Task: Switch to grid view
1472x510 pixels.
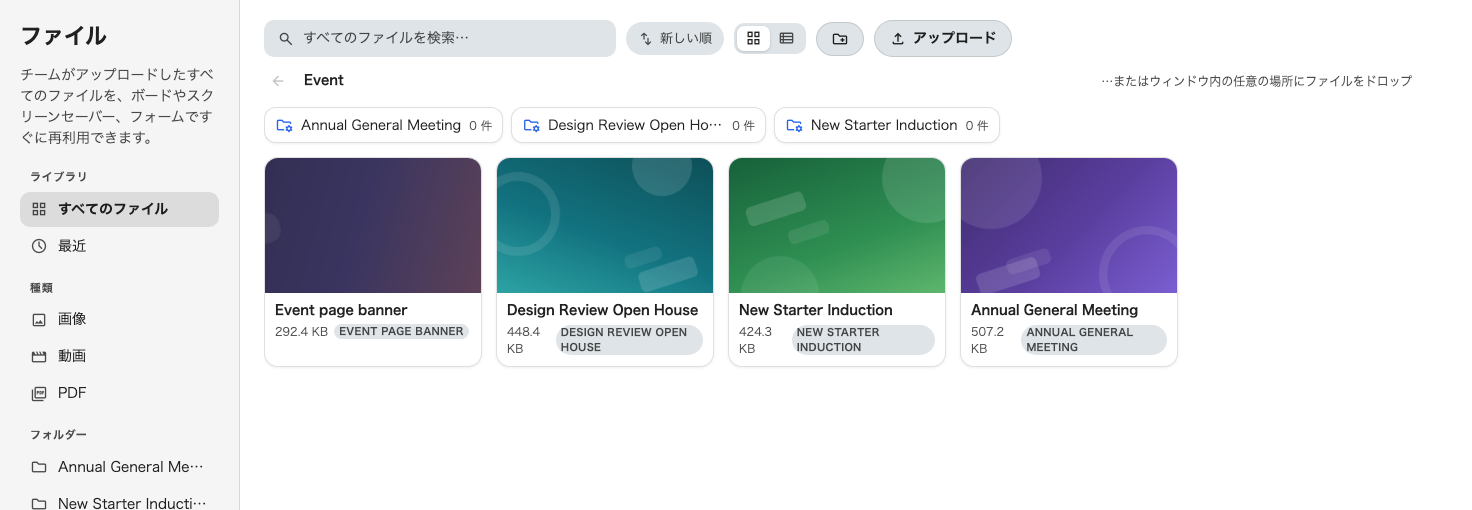Action: coord(754,39)
